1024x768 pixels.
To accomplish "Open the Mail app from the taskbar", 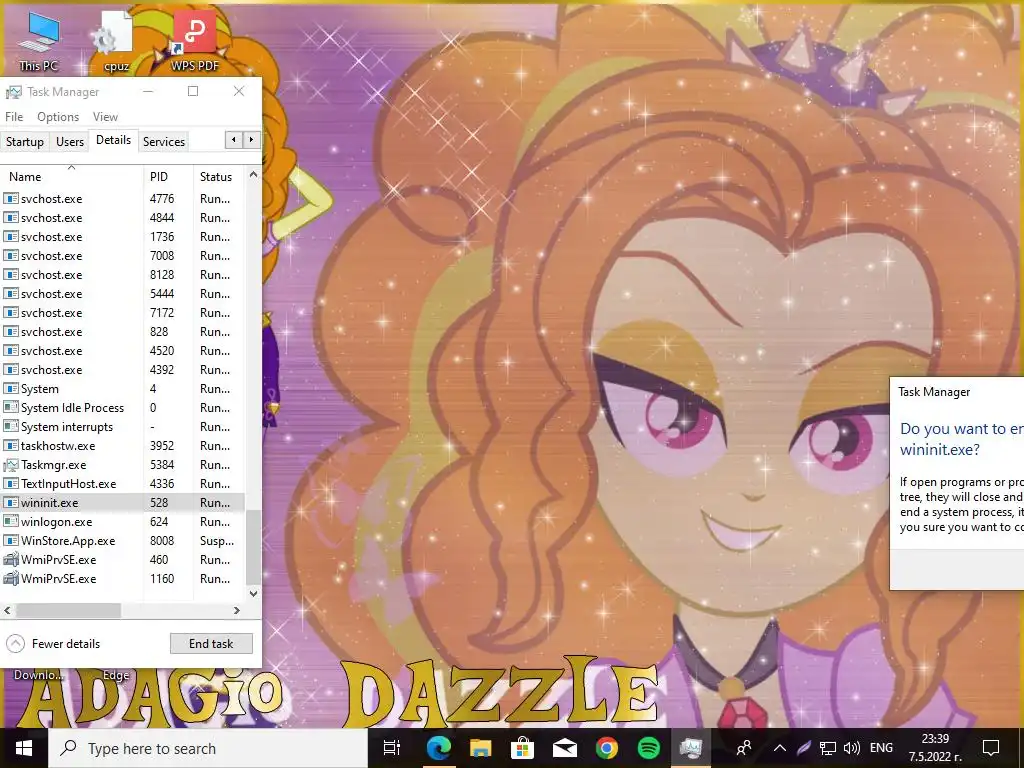I will [x=564, y=748].
